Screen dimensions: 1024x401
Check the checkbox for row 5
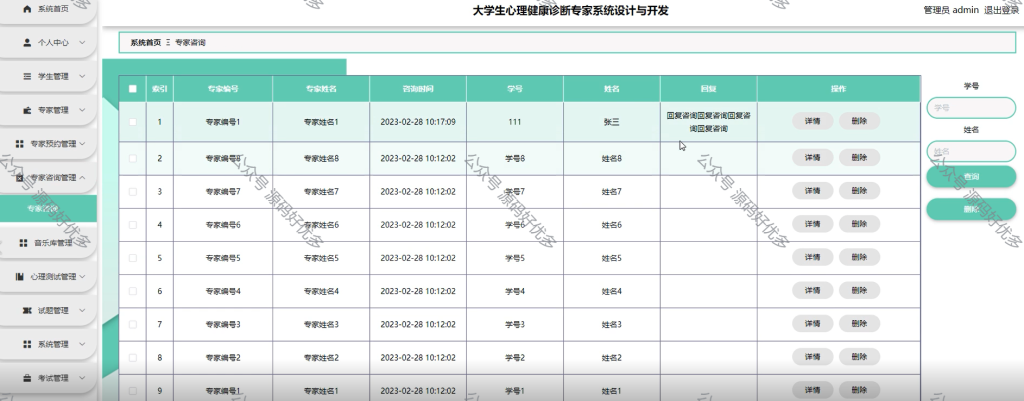click(x=133, y=258)
